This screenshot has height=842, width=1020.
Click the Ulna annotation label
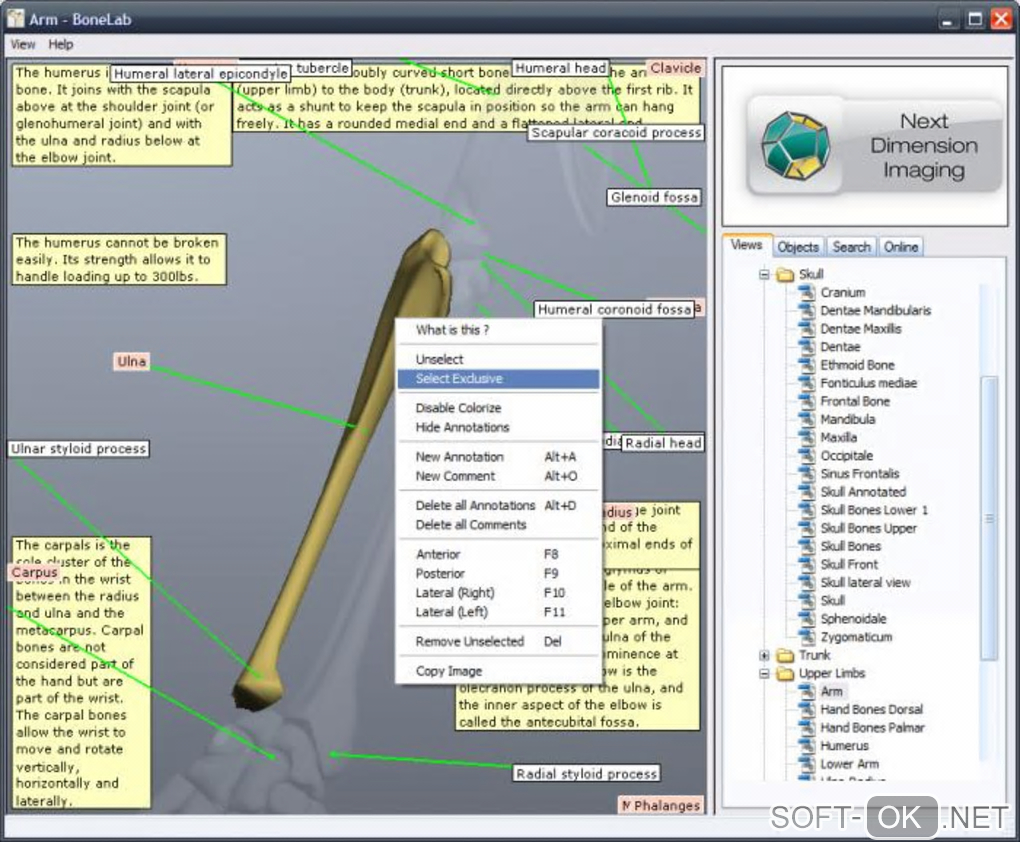131,362
